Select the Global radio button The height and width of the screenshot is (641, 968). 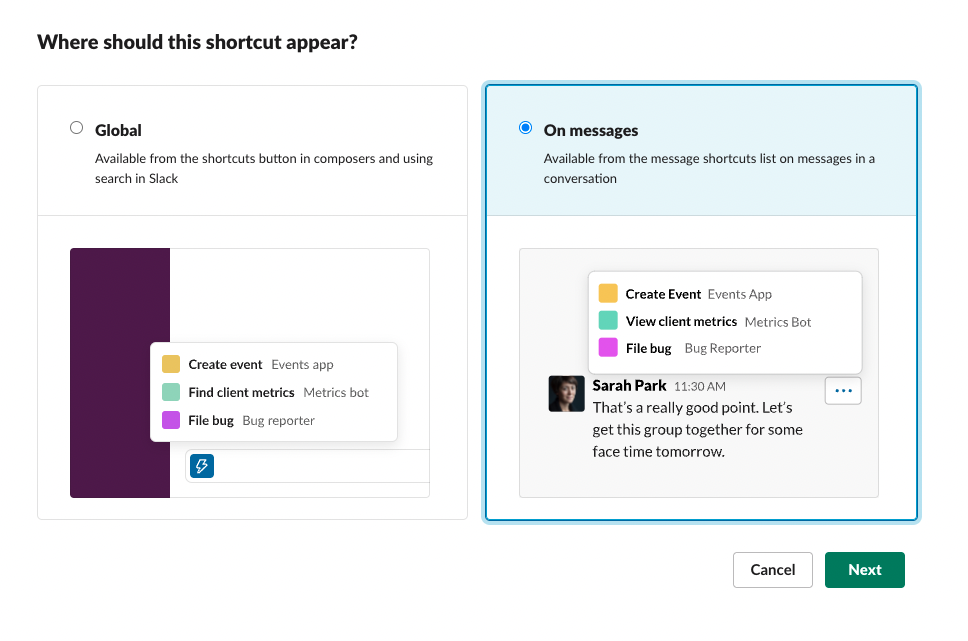click(x=77, y=128)
